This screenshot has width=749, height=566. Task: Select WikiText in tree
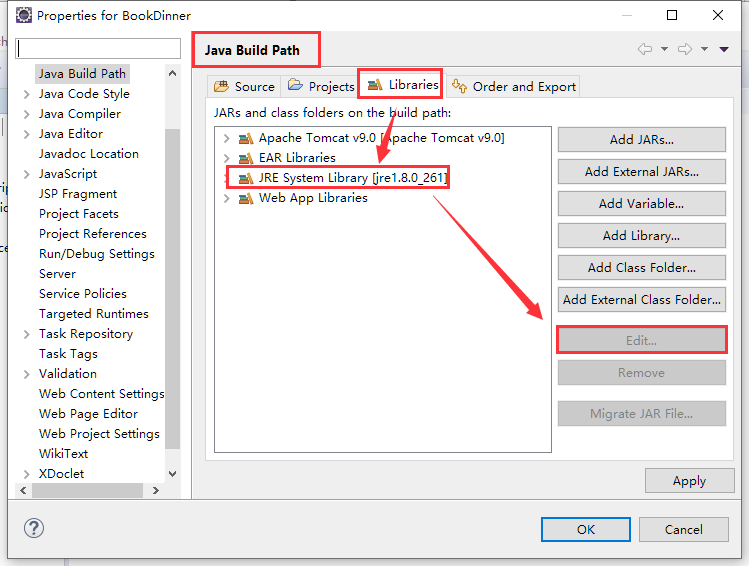point(64,454)
